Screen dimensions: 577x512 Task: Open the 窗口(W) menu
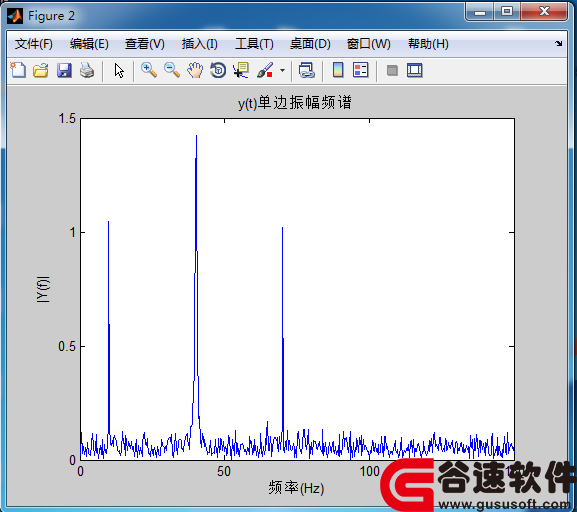[368, 44]
